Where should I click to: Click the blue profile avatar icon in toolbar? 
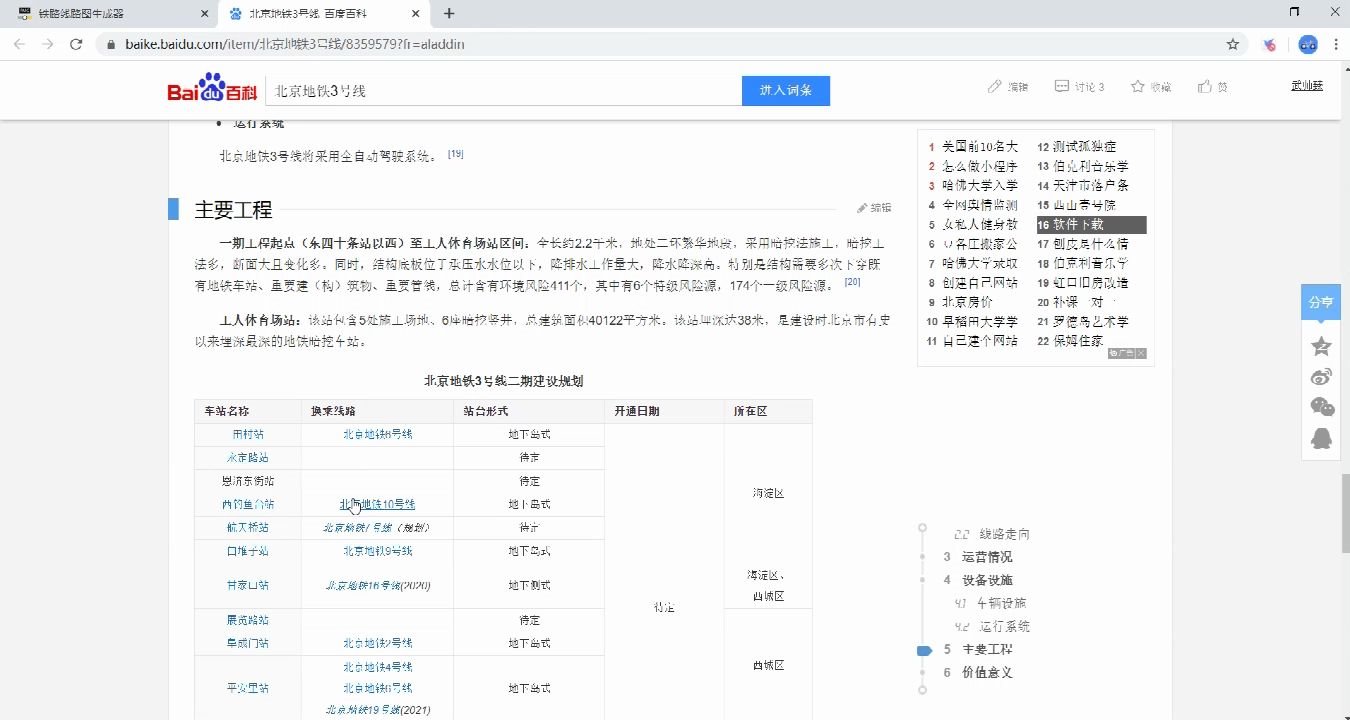click(1307, 44)
